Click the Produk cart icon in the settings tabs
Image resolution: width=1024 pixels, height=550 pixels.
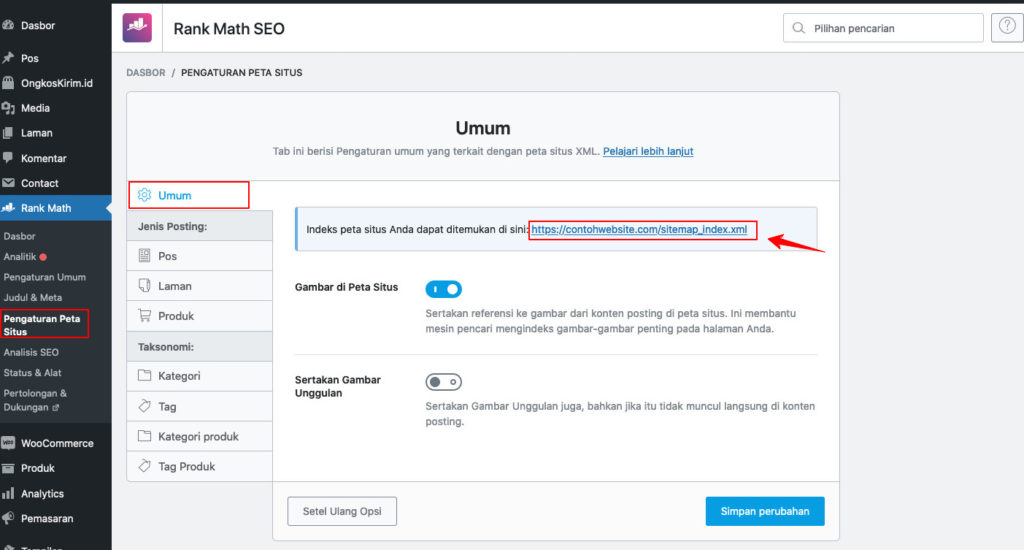[x=144, y=315]
